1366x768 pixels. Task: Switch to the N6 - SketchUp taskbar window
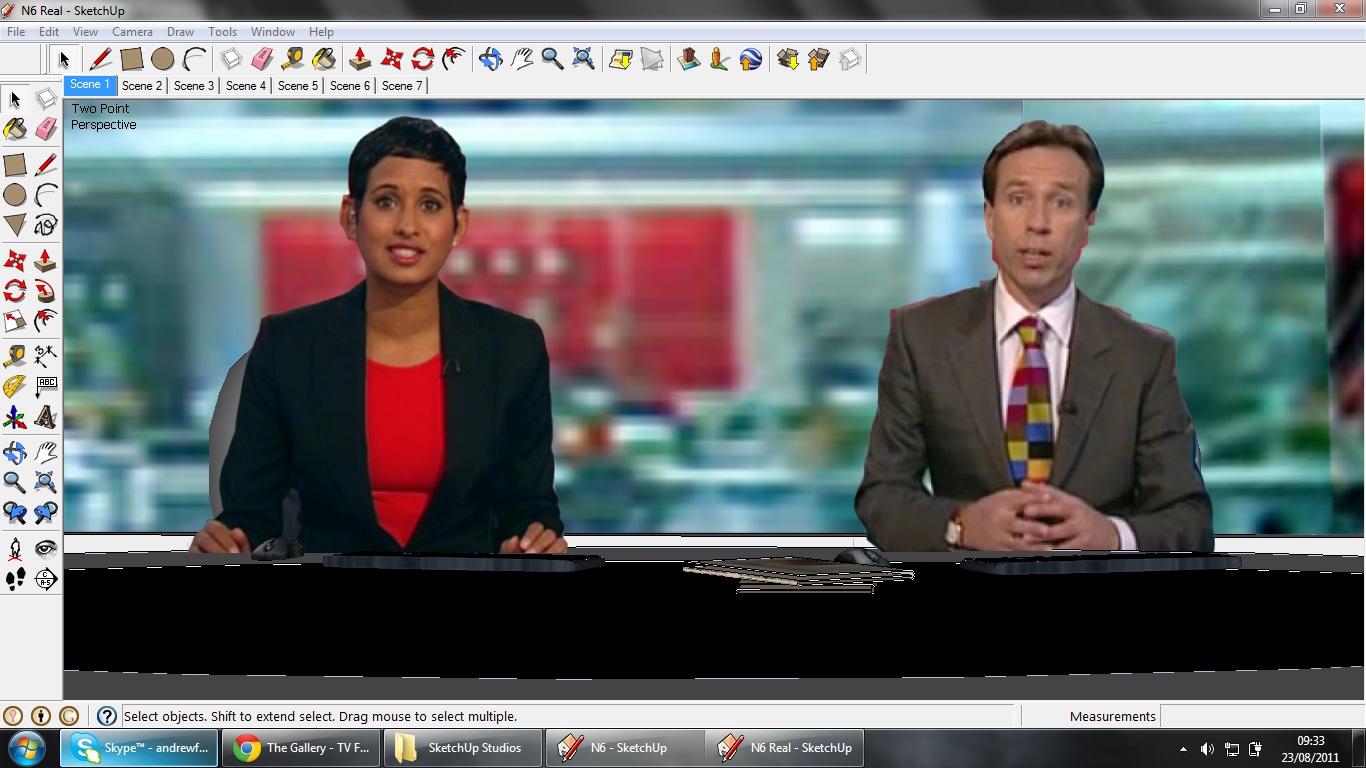coord(625,748)
